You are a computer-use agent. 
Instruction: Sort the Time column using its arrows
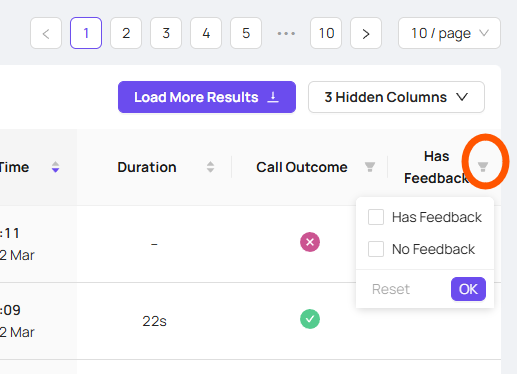55,167
